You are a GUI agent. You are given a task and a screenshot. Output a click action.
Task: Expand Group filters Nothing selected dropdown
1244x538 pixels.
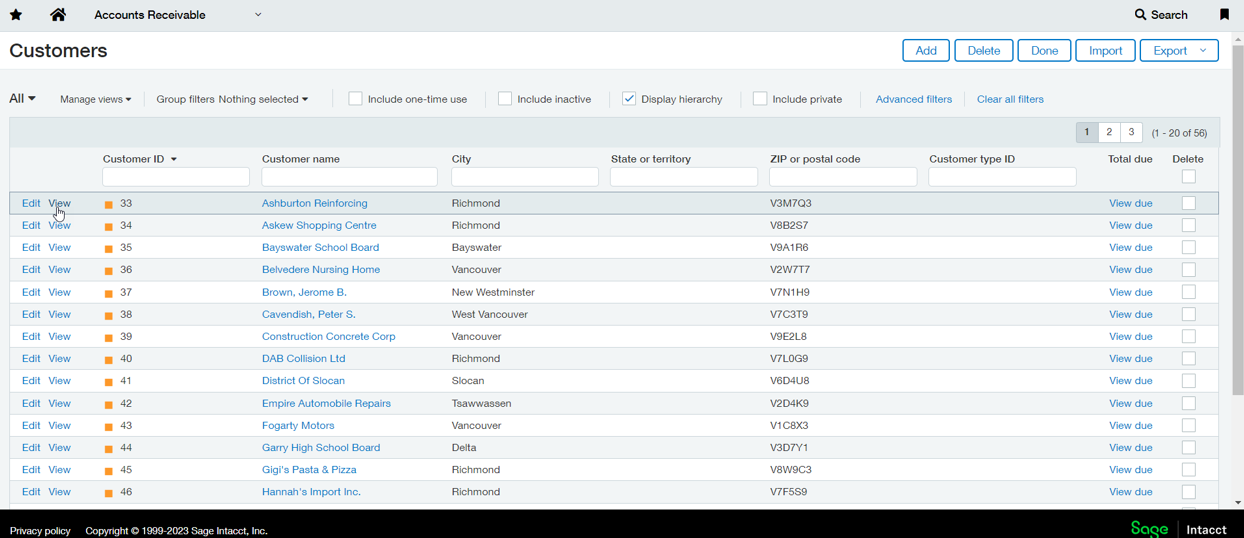click(232, 99)
